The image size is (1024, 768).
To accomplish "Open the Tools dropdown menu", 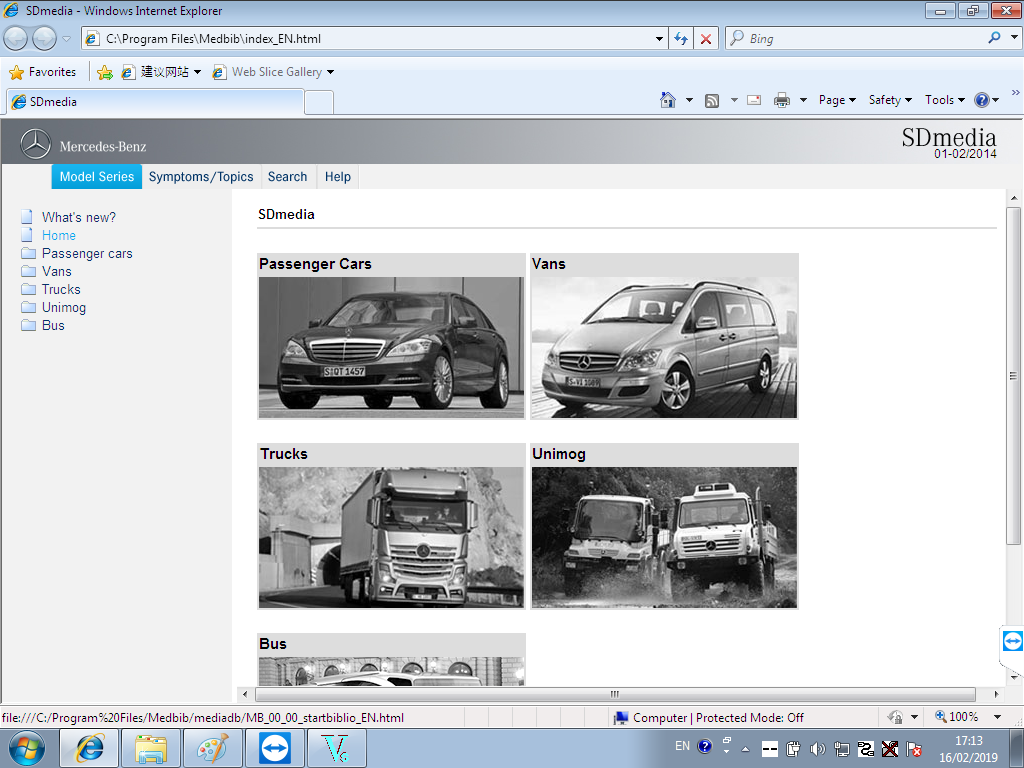I will tap(944, 100).
